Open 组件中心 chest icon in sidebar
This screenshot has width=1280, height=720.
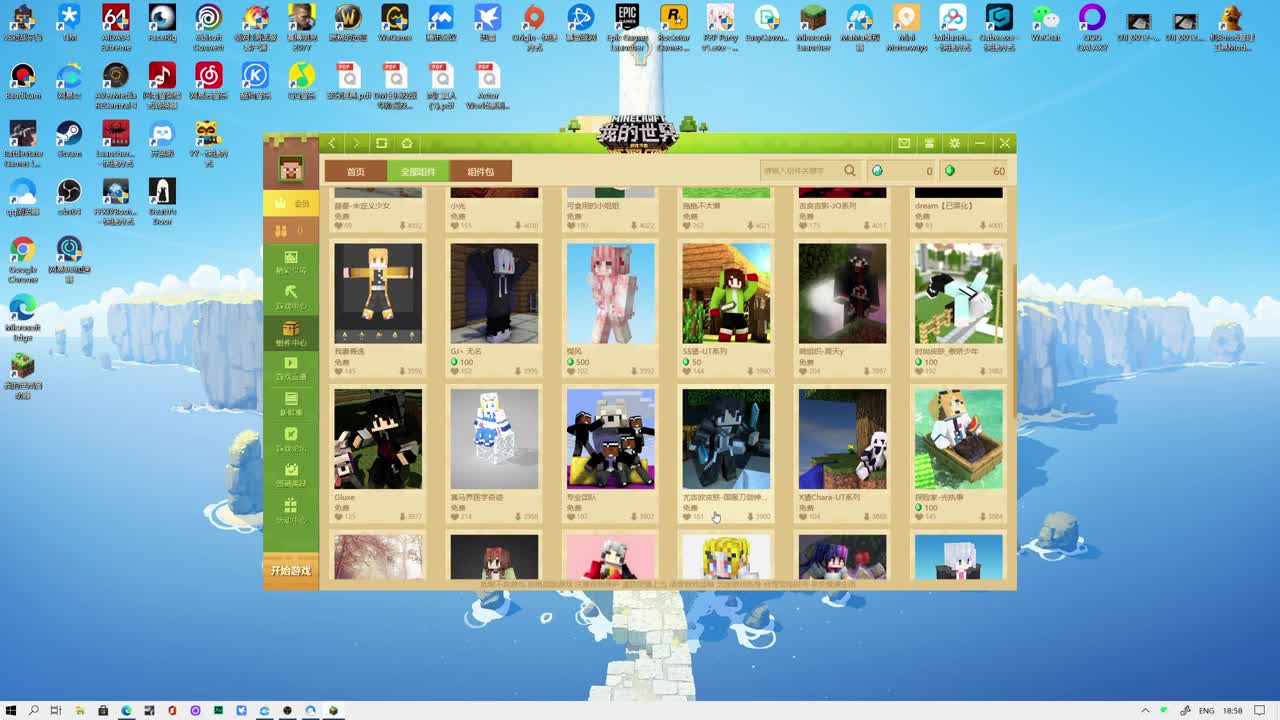291,333
